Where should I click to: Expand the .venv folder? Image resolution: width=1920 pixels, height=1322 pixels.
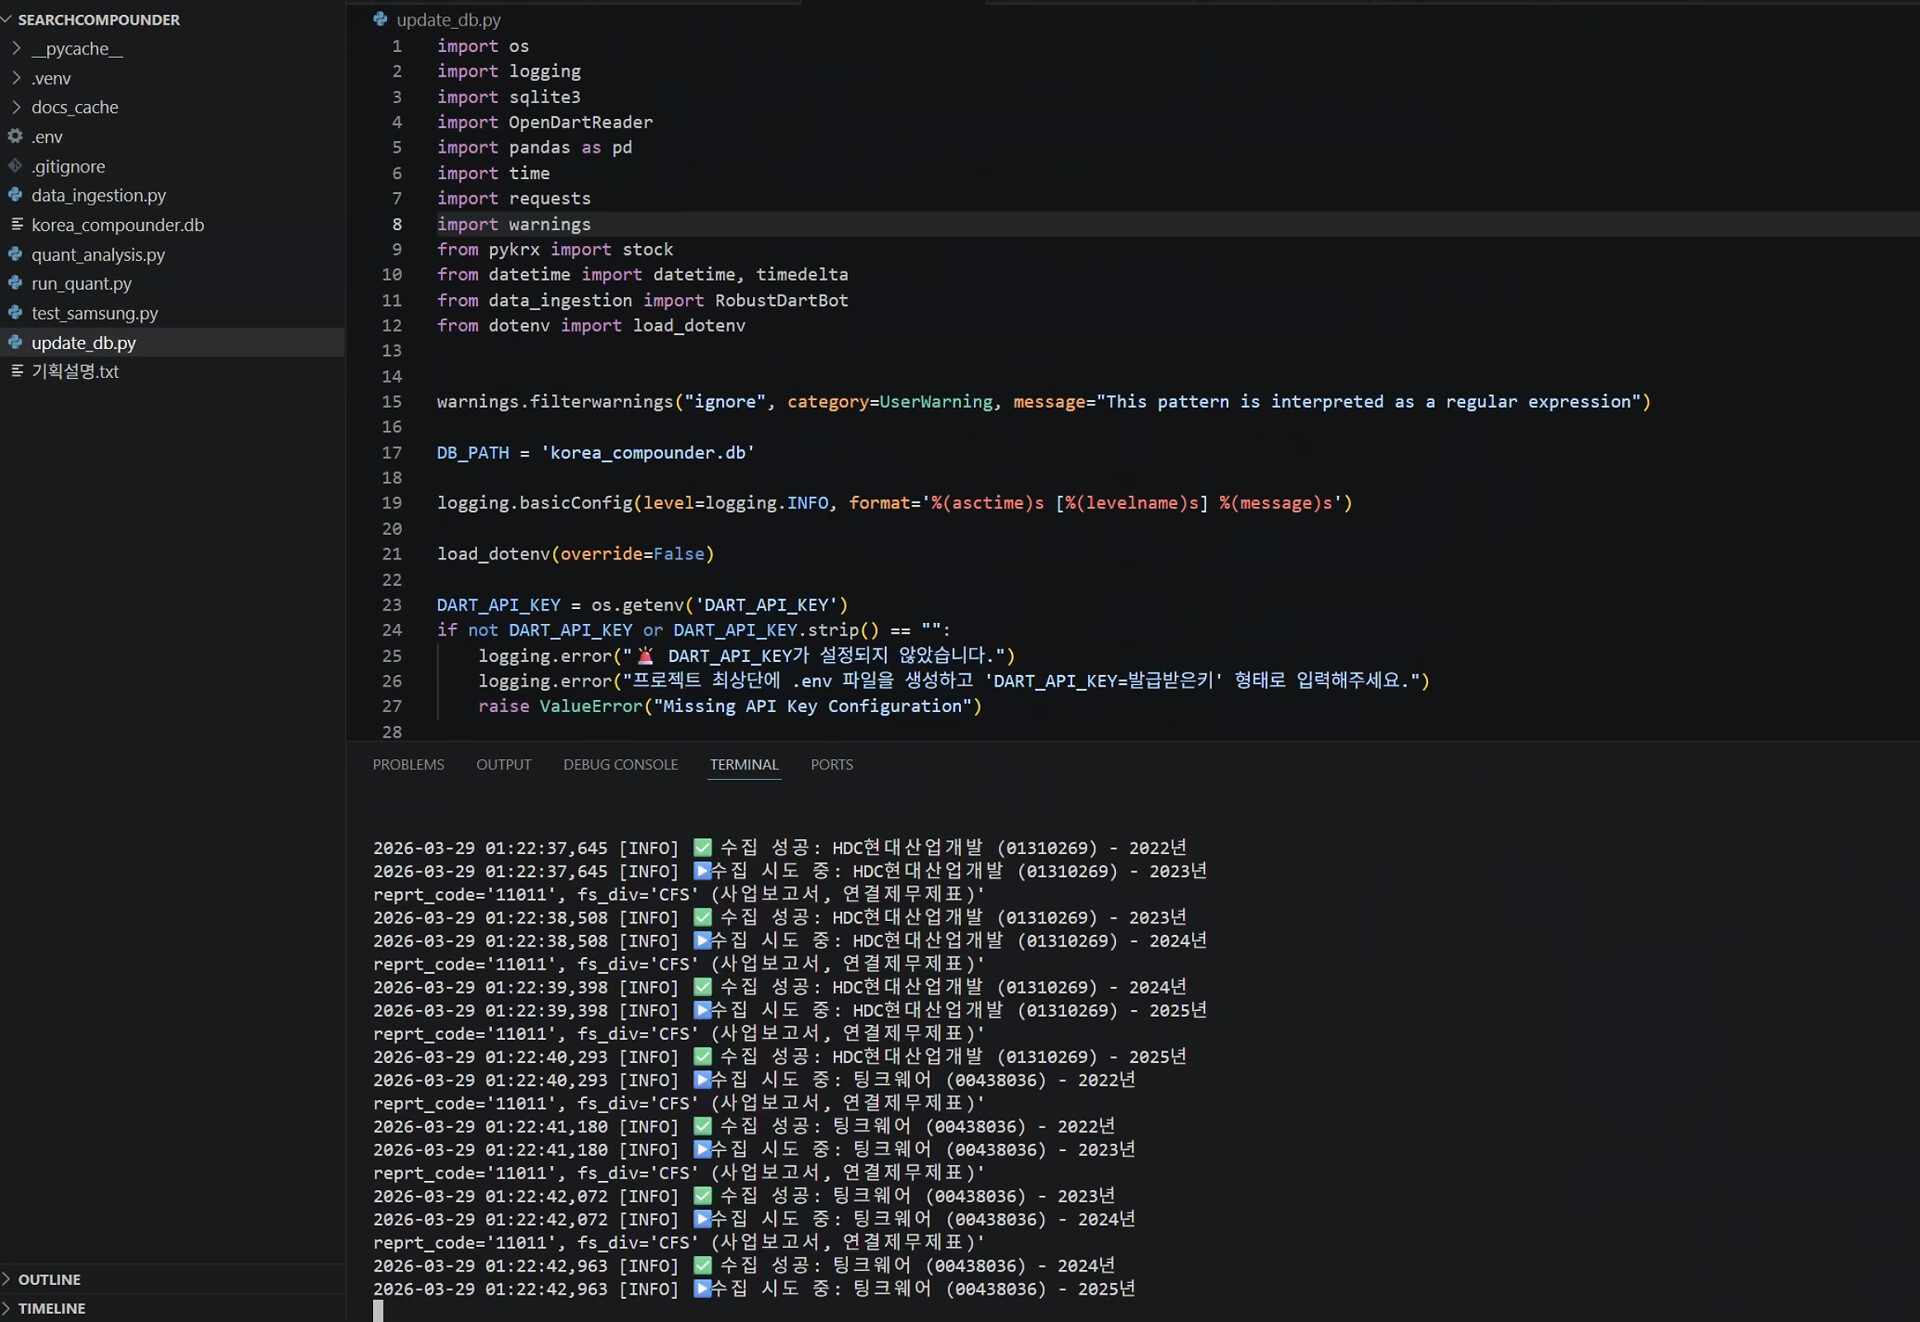pos(16,78)
